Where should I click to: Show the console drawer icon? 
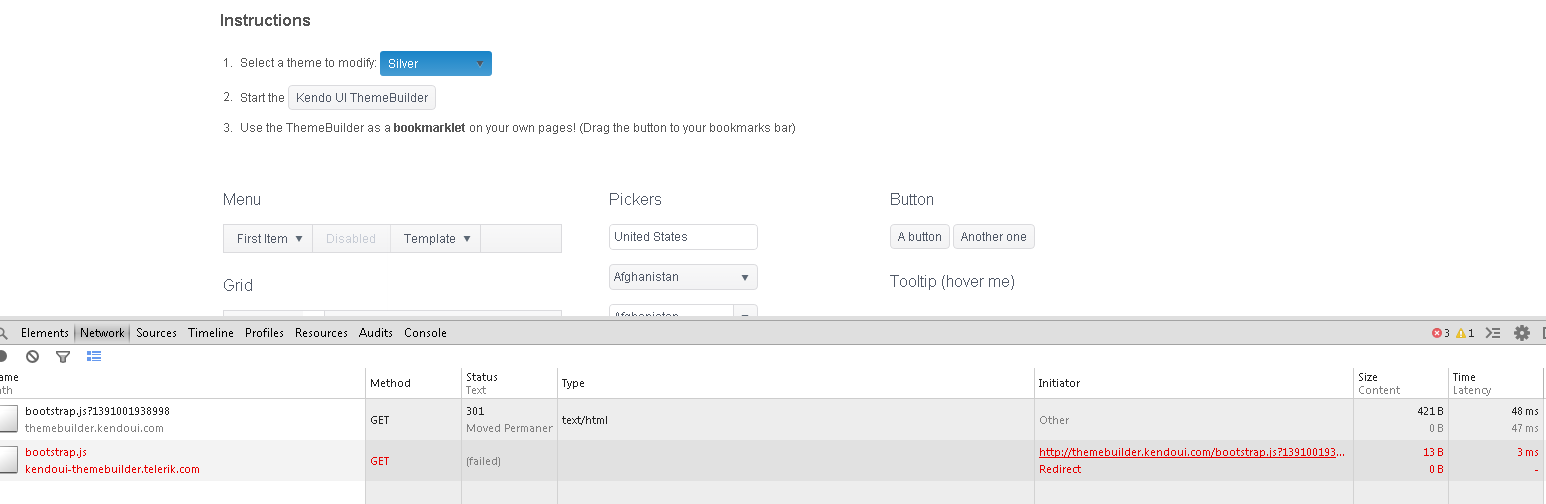1493,333
